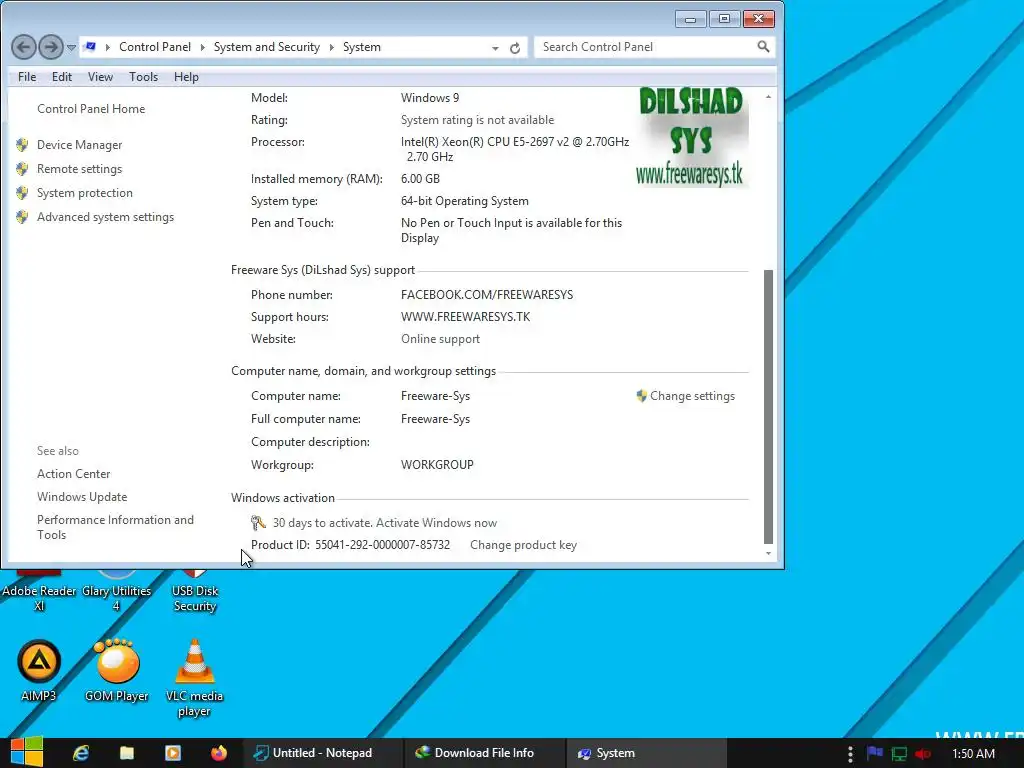Open the recent pages dropdown arrow
This screenshot has width=1024, height=768.
pyautogui.click(x=71, y=48)
